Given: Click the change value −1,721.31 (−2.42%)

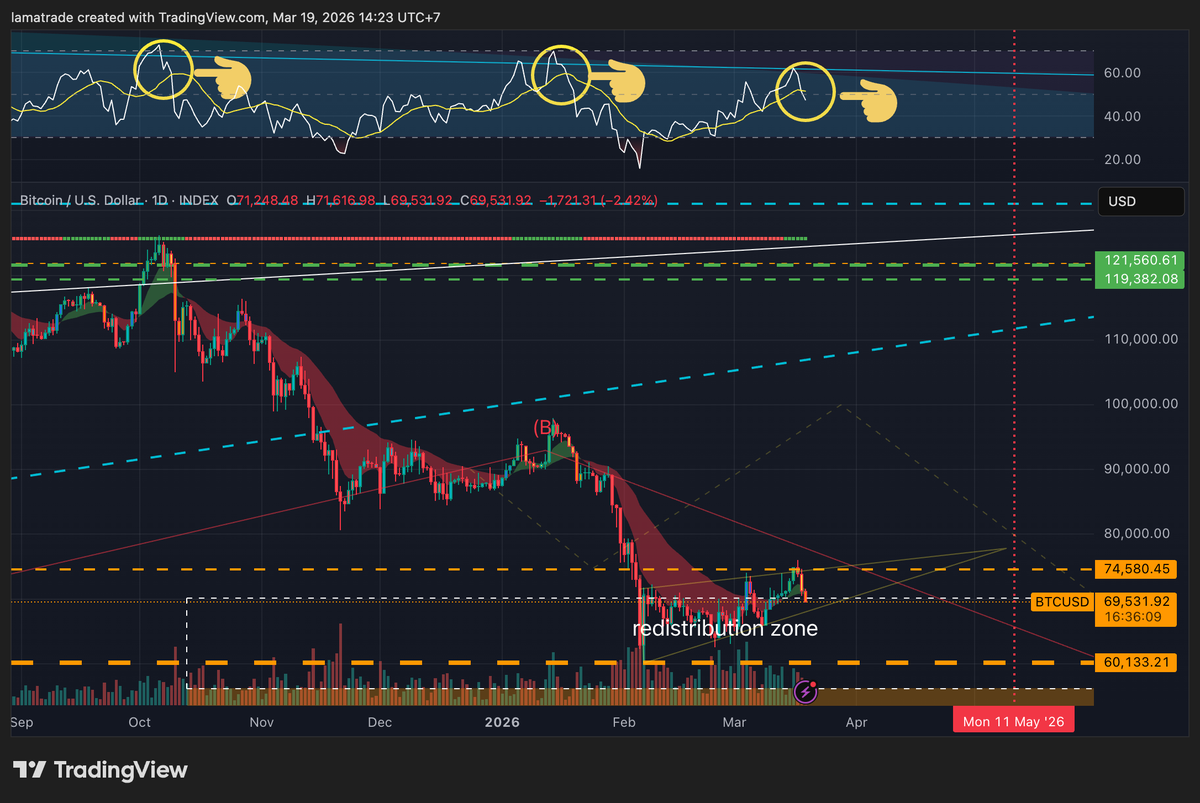Looking at the screenshot, I should coord(600,201).
